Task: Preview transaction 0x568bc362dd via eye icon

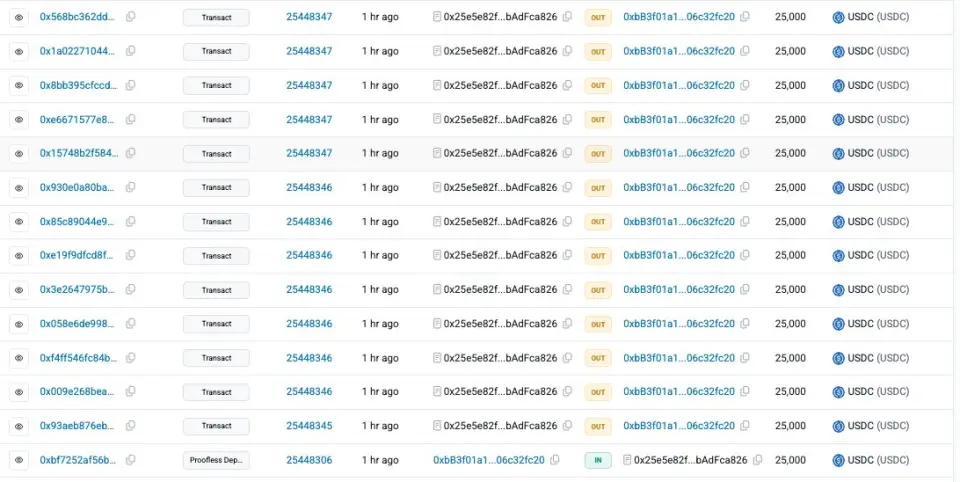Action: [19, 17]
